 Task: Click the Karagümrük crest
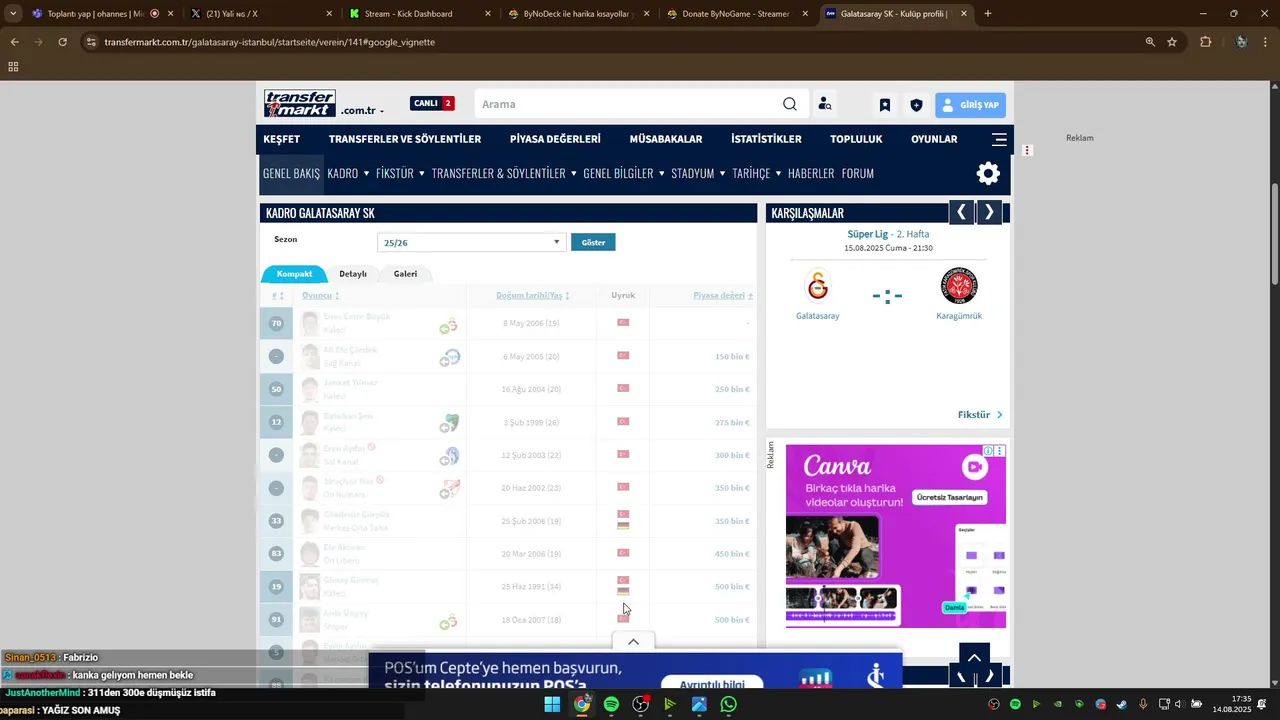pyautogui.click(x=959, y=286)
